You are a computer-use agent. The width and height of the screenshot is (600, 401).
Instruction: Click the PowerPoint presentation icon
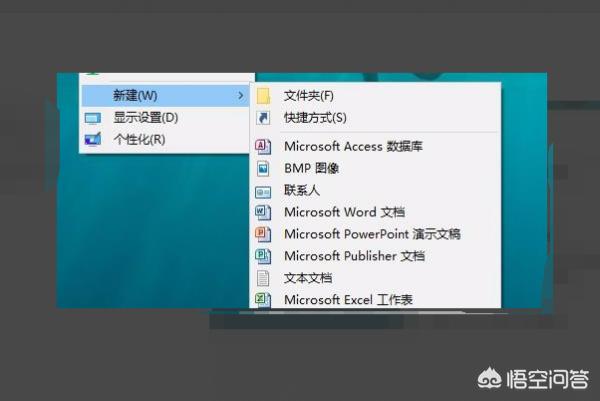point(263,234)
